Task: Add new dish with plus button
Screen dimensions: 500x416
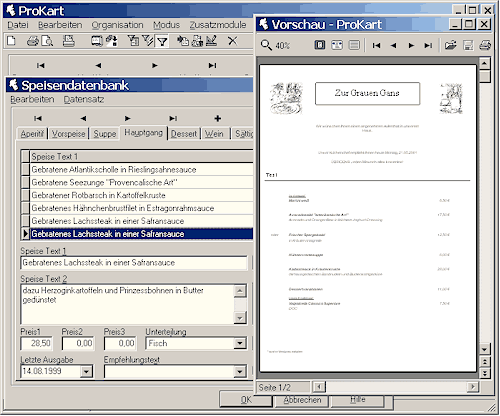Action: (x=218, y=118)
